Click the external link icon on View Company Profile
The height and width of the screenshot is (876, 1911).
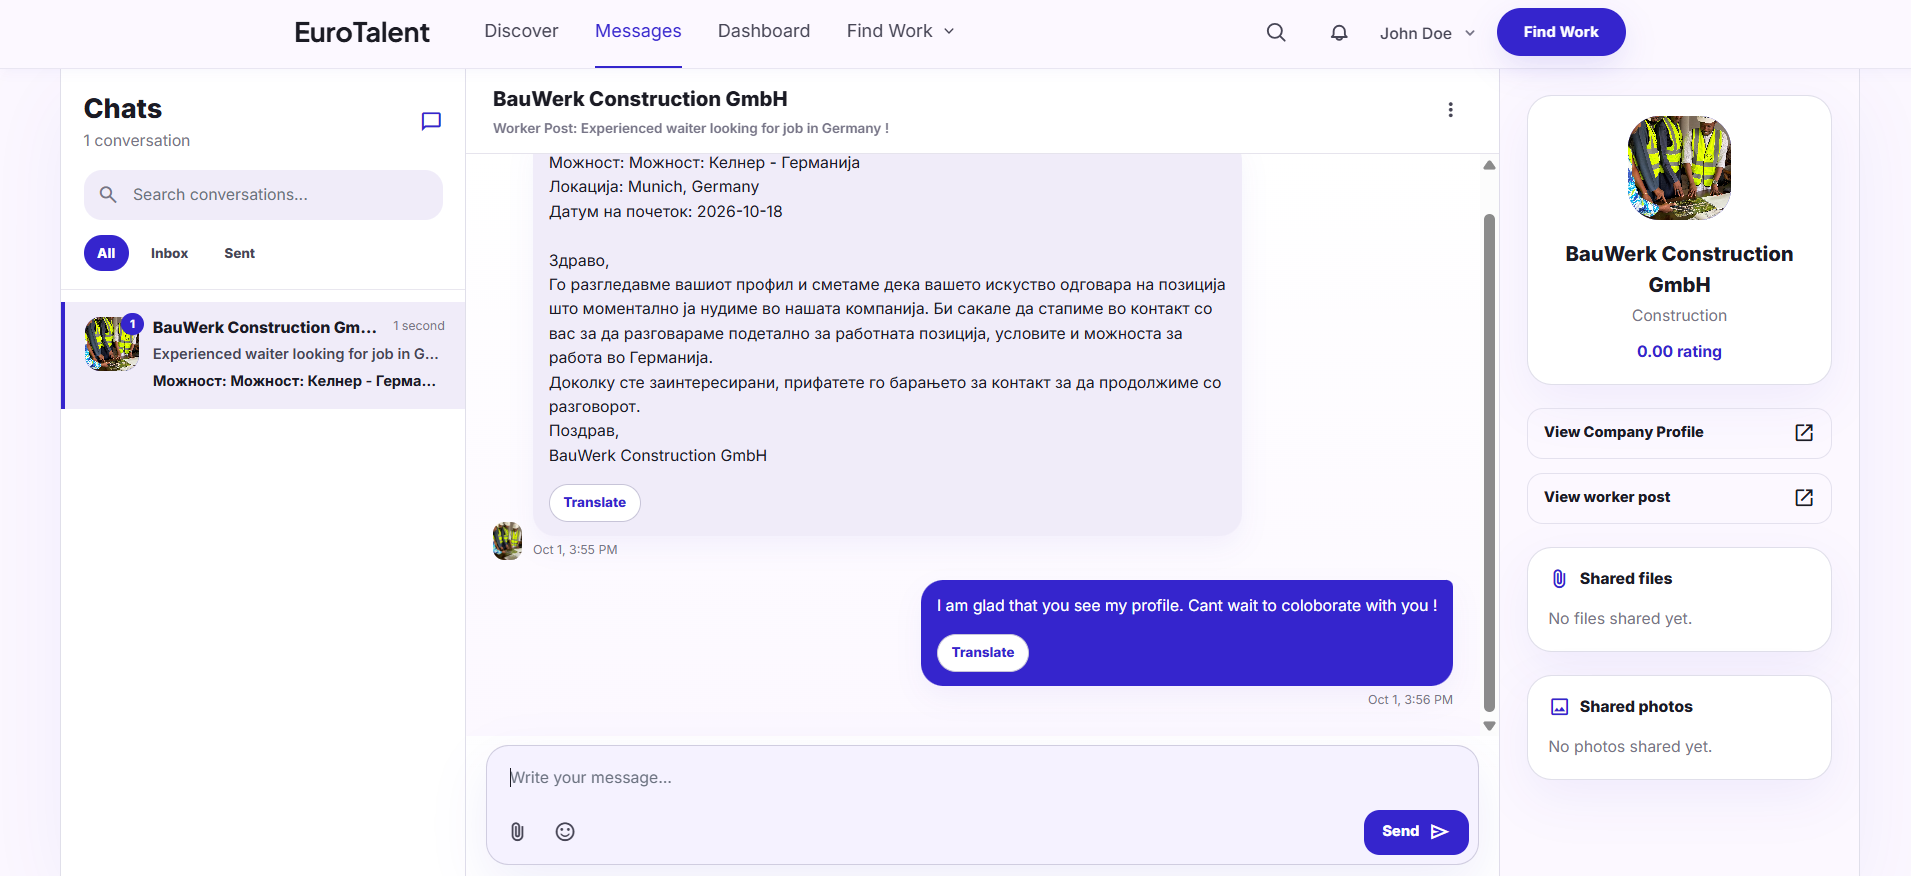click(x=1804, y=433)
